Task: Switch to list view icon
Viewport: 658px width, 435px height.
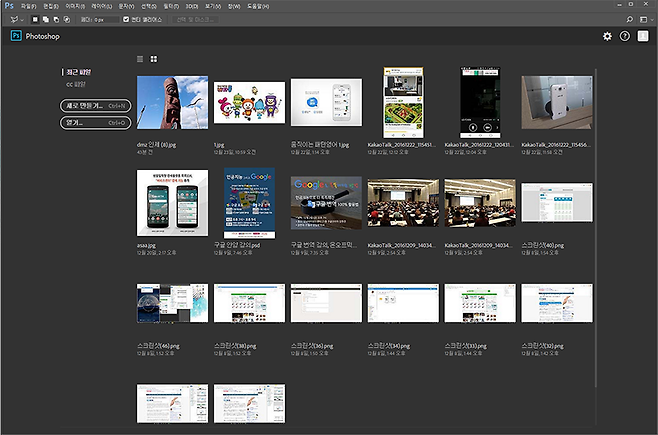Action: click(140, 59)
